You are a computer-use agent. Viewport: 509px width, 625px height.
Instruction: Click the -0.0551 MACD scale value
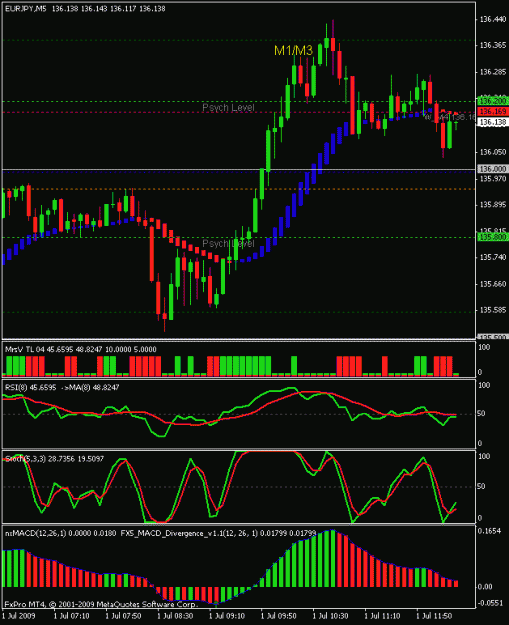pyautogui.click(x=490, y=603)
